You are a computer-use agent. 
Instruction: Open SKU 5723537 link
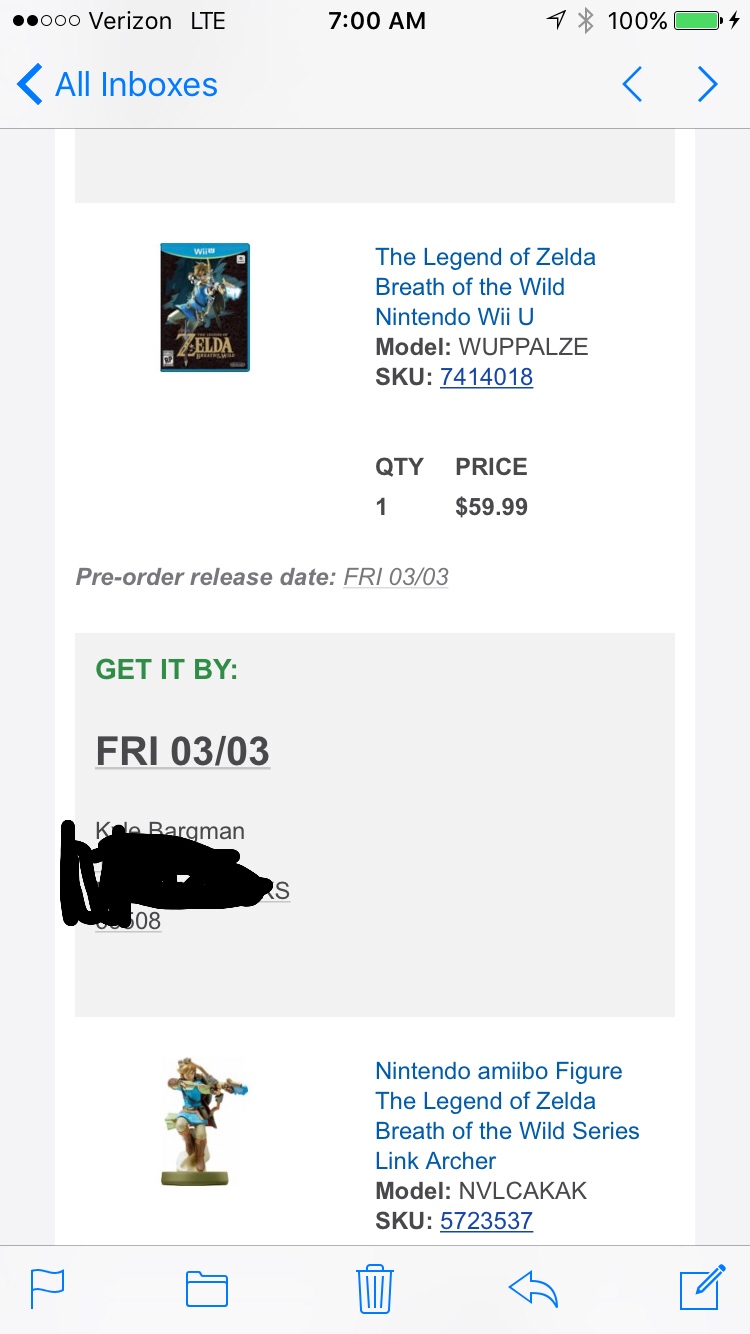[x=486, y=1221]
